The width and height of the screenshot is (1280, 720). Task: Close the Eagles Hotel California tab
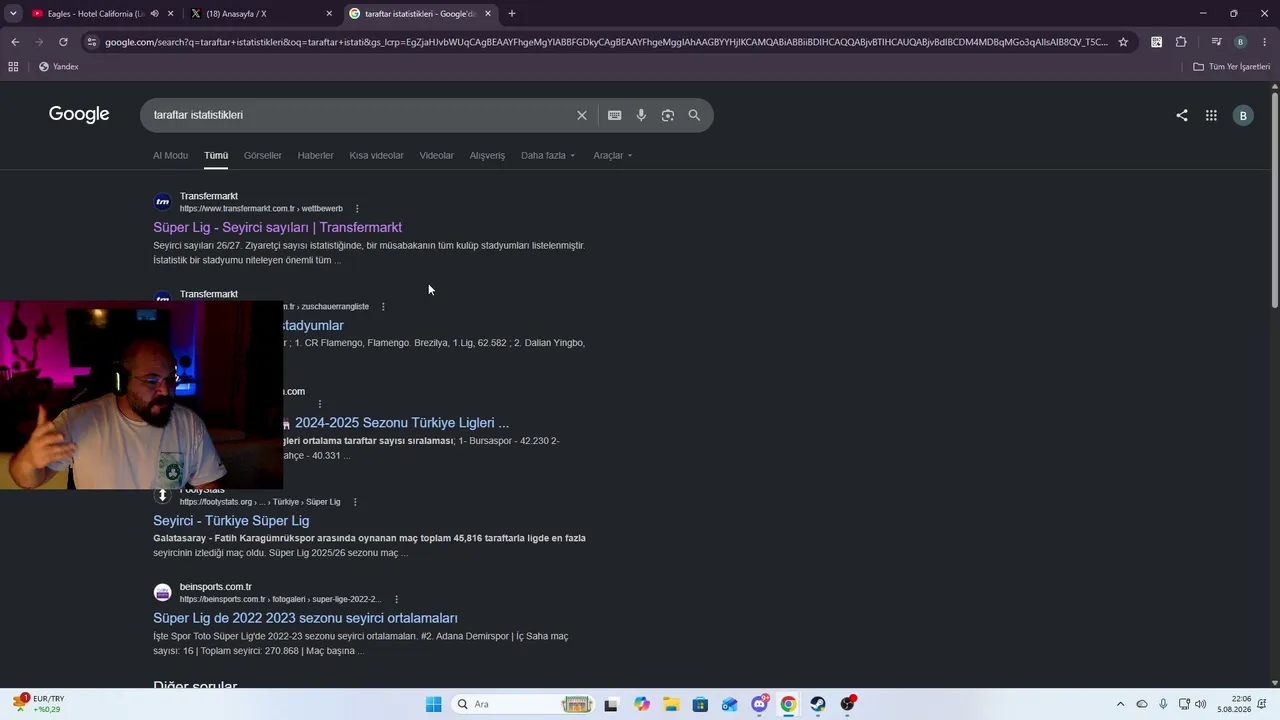tap(170, 14)
